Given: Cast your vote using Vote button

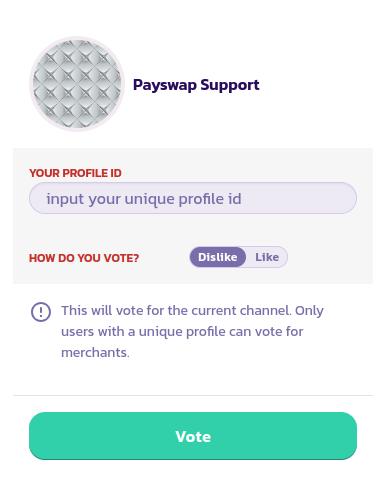Looking at the screenshot, I should tap(193, 436).
